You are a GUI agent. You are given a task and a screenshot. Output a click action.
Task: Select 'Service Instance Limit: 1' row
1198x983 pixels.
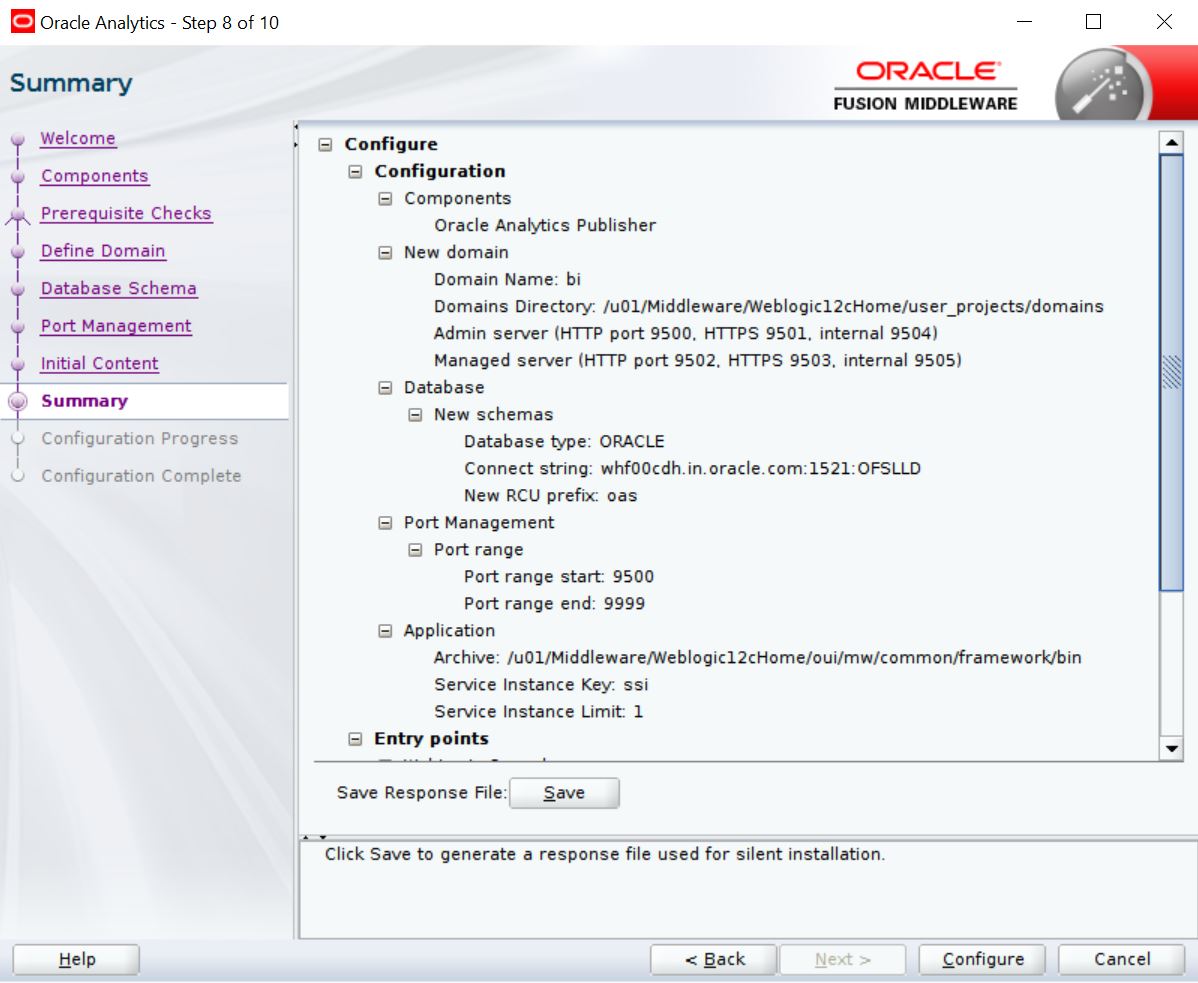[x=539, y=712]
